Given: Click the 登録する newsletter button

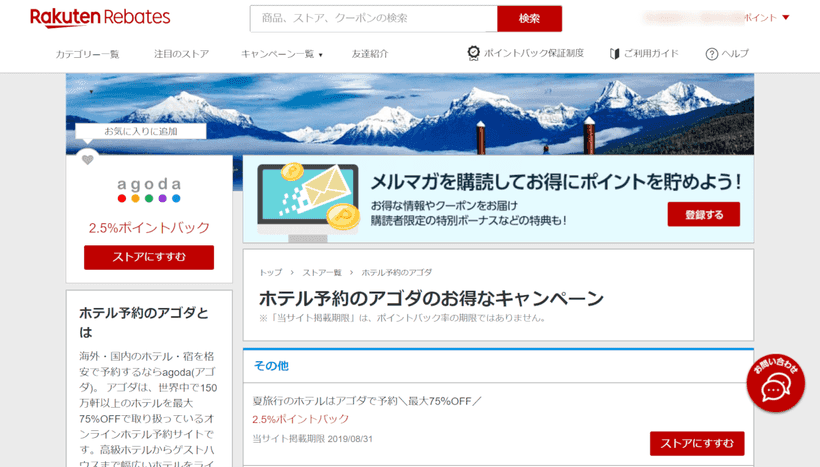Looking at the screenshot, I should click(703, 214).
